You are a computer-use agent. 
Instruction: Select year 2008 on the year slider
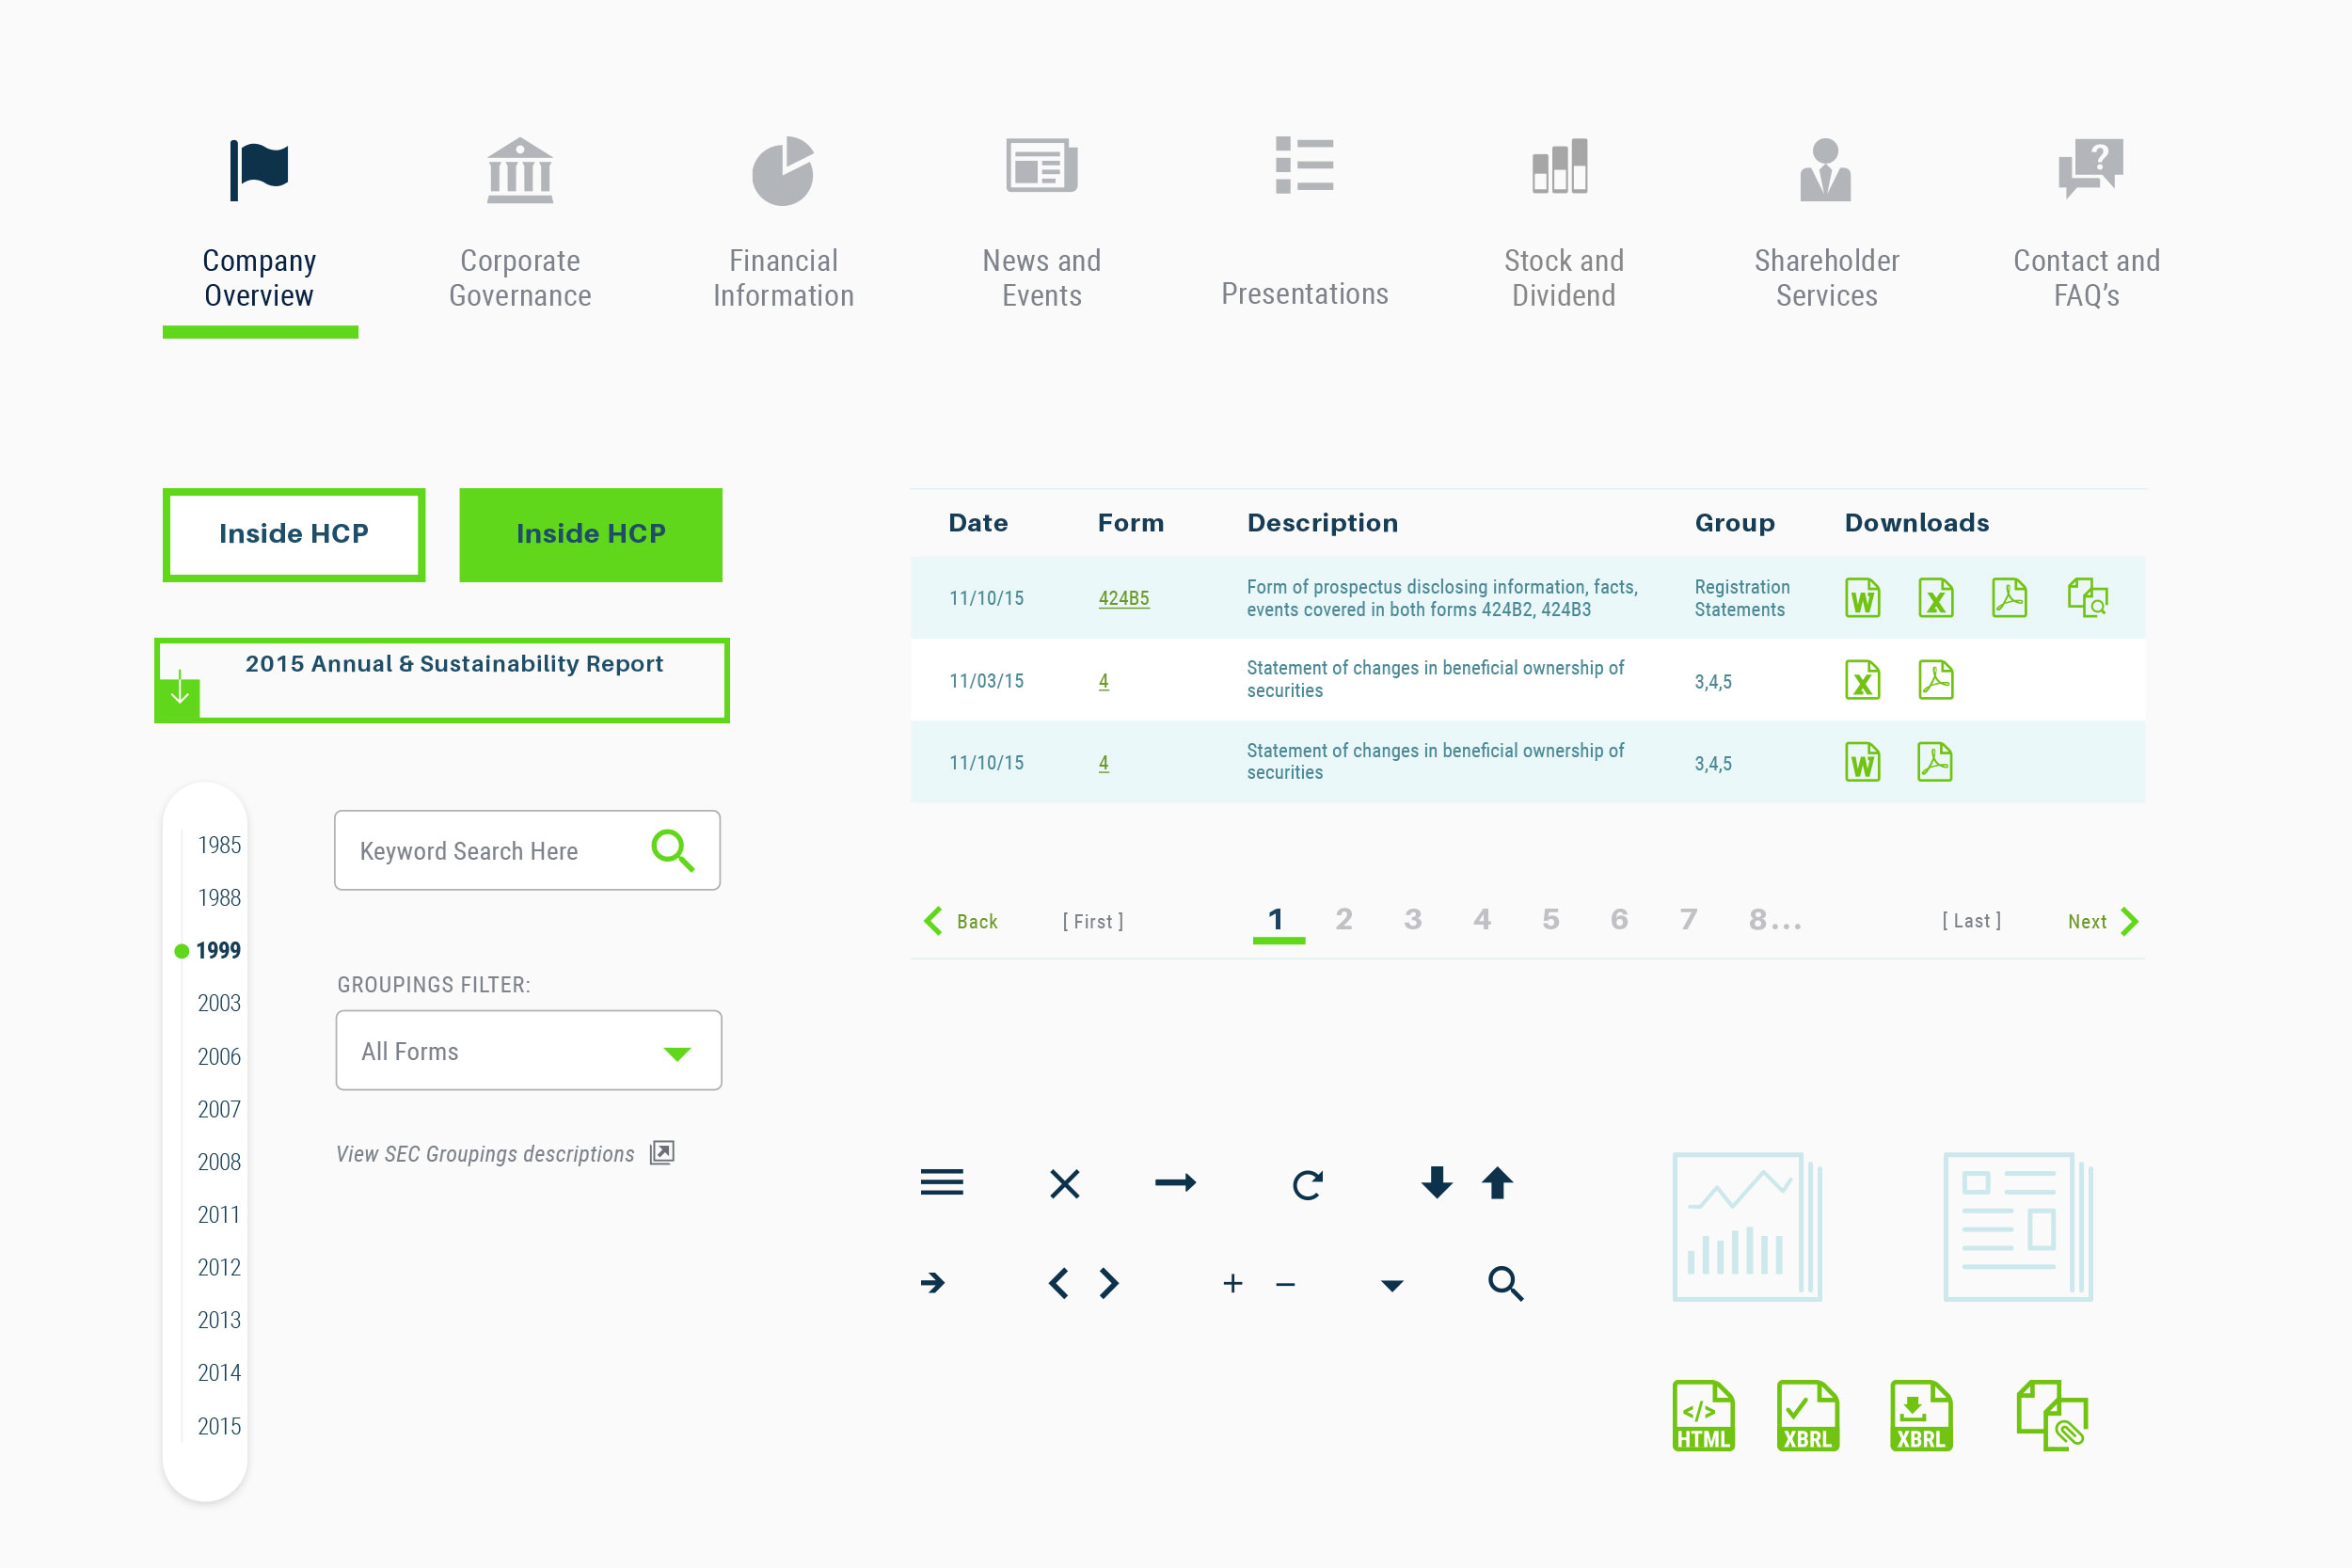coord(219,1162)
